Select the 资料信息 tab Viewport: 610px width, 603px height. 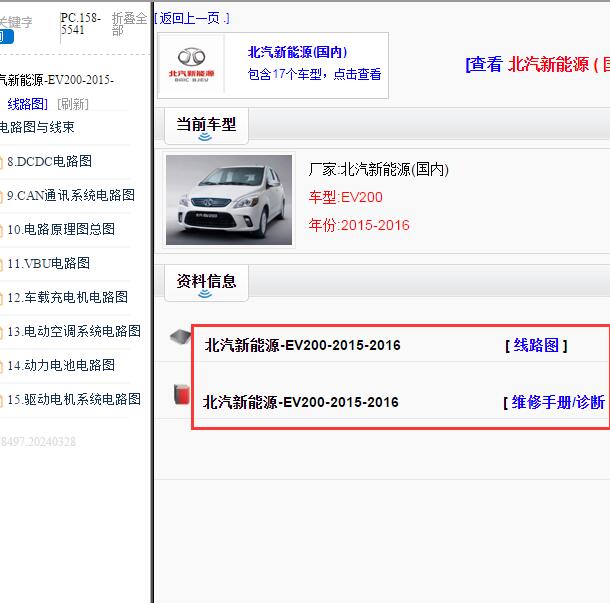(206, 282)
